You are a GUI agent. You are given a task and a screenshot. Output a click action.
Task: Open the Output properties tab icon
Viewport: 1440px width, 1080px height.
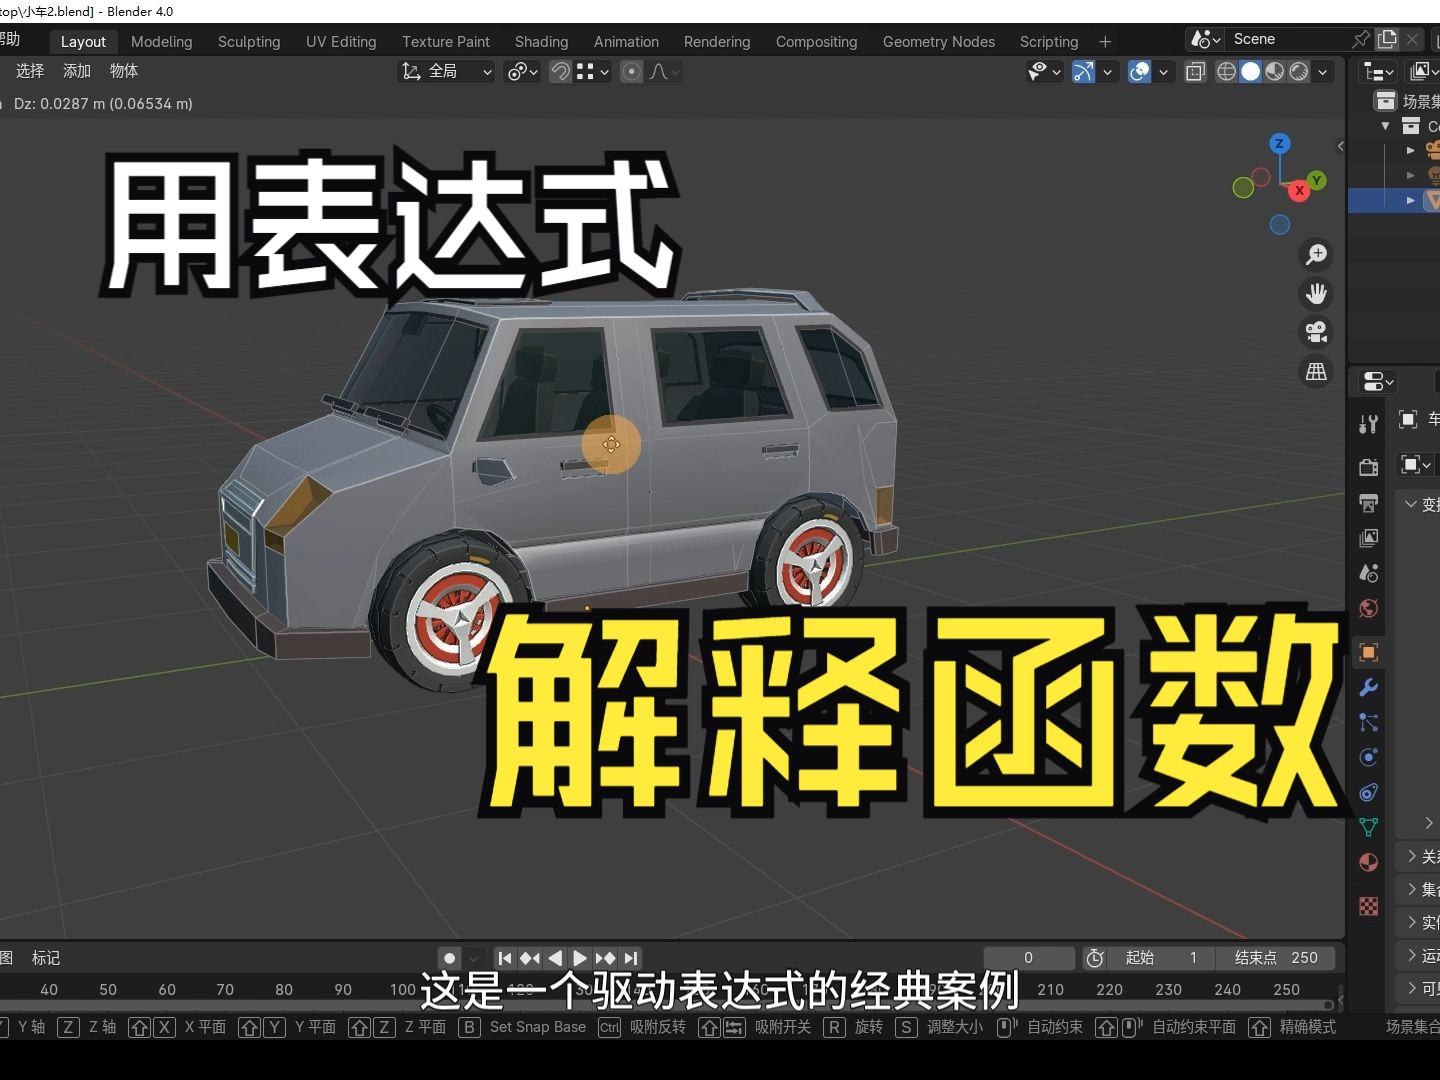(1369, 502)
